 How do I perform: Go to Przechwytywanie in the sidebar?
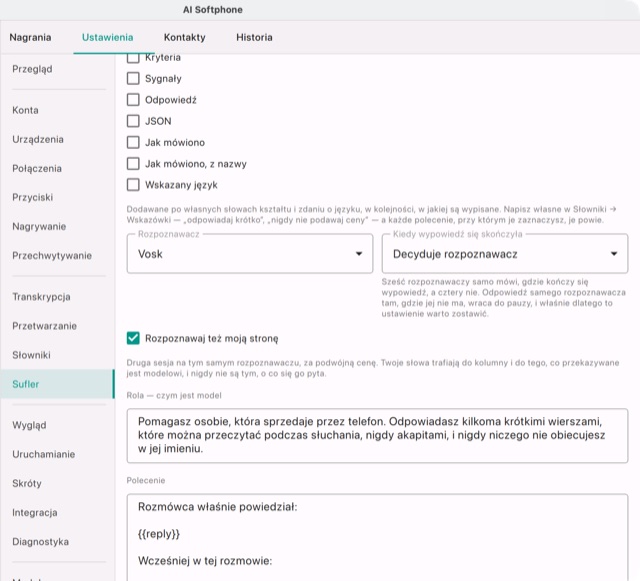tap(57, 256)
